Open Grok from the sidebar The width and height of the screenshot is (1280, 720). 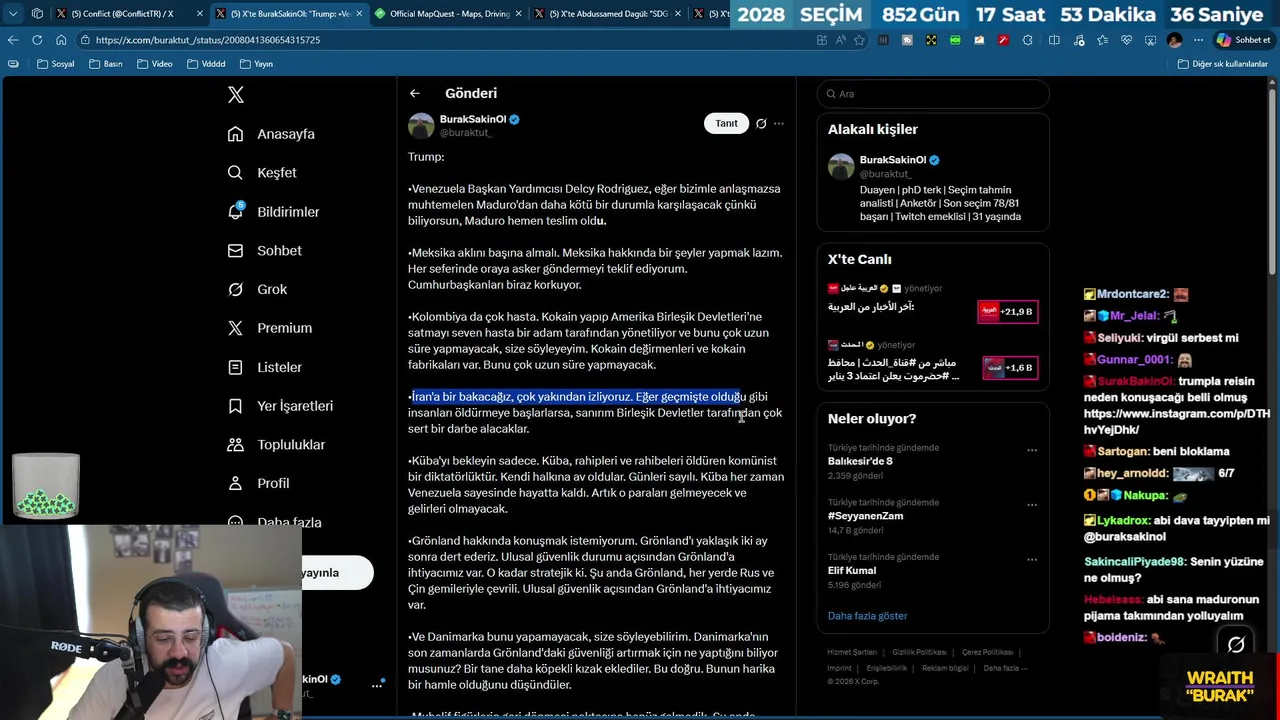257,289
